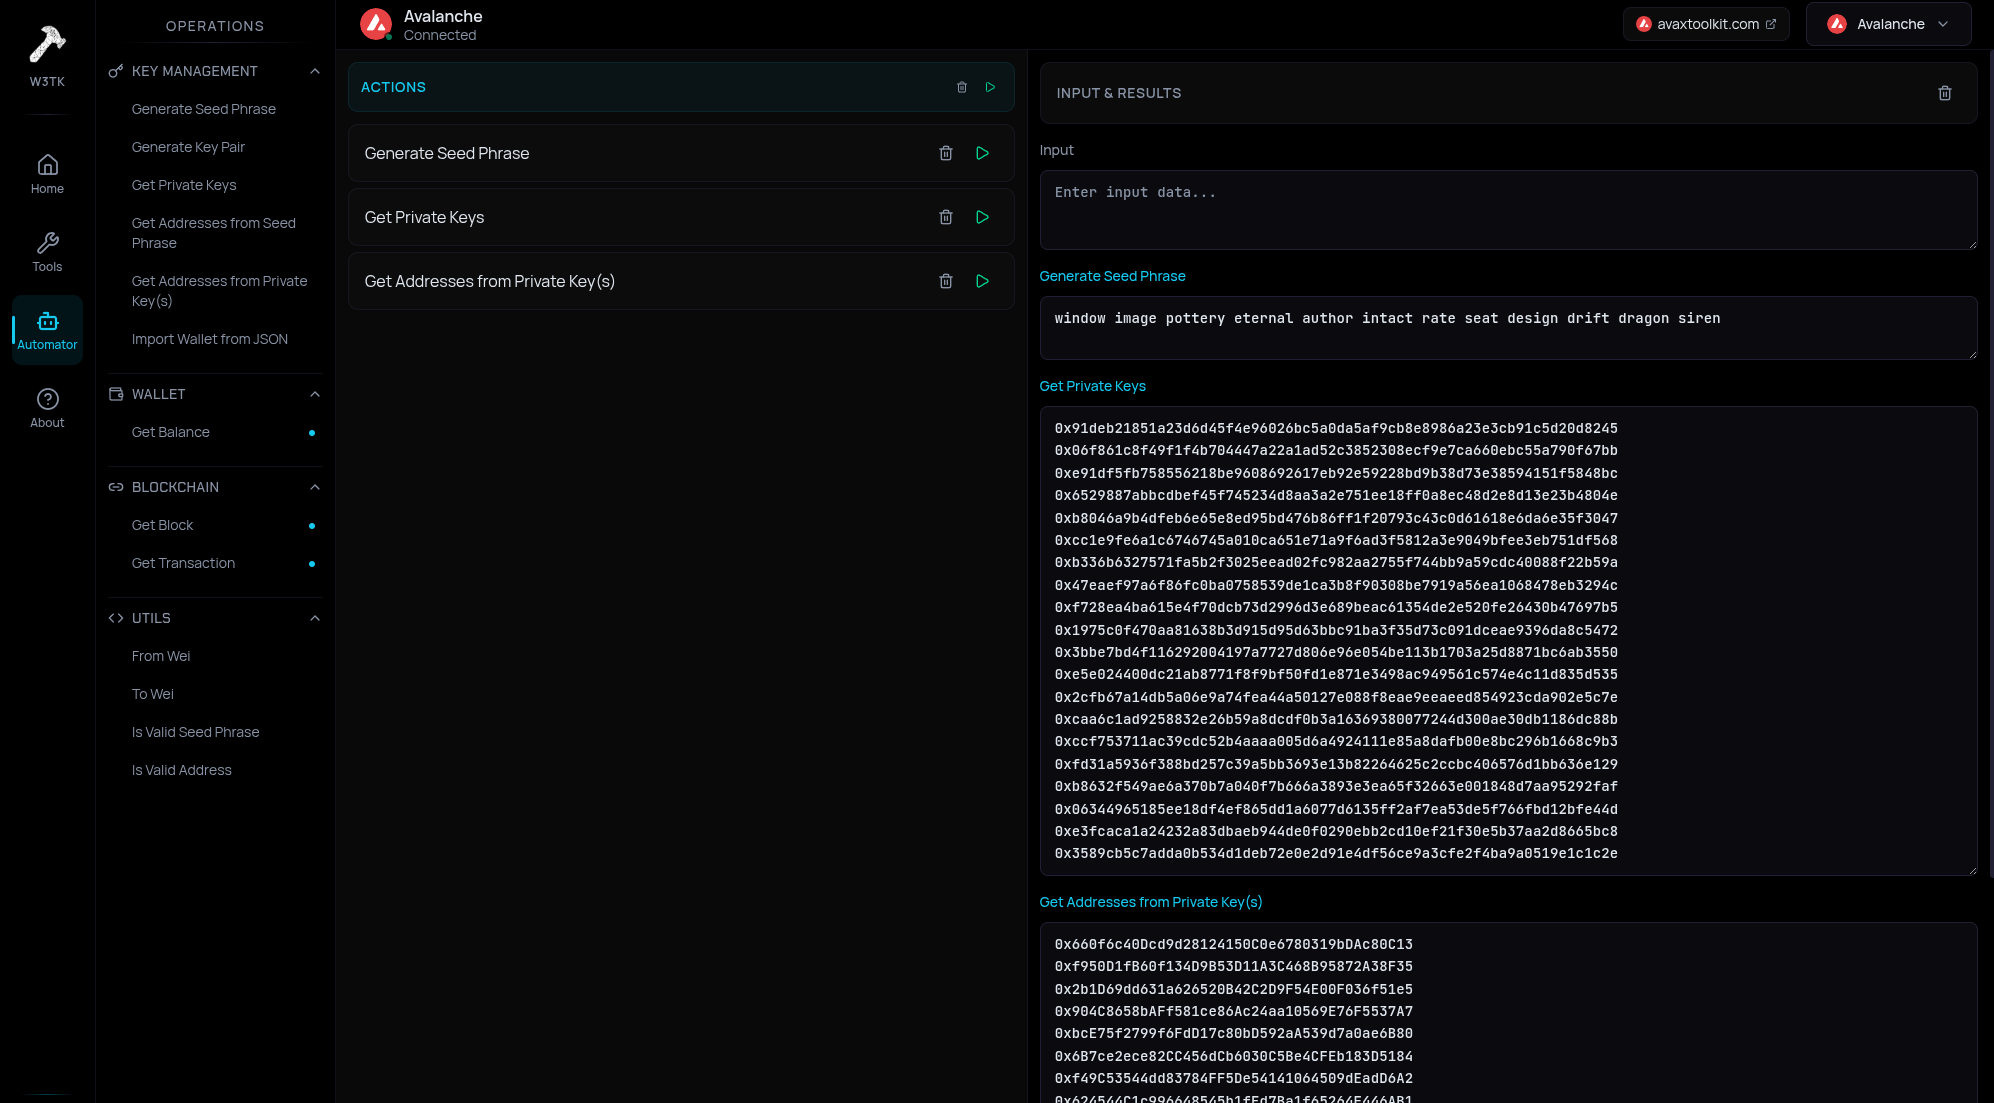1994x1103 pixels.
Task: Click the Generate Seed Phrase result heading
Action: point(1112,276)
